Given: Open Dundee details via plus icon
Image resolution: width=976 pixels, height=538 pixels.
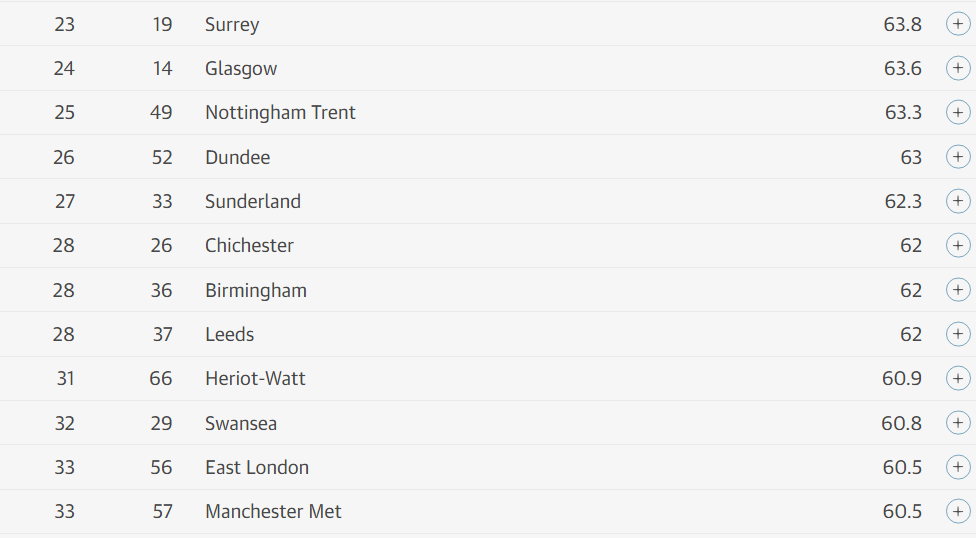Looking at the screenshot, I should [x=957, y=157].
